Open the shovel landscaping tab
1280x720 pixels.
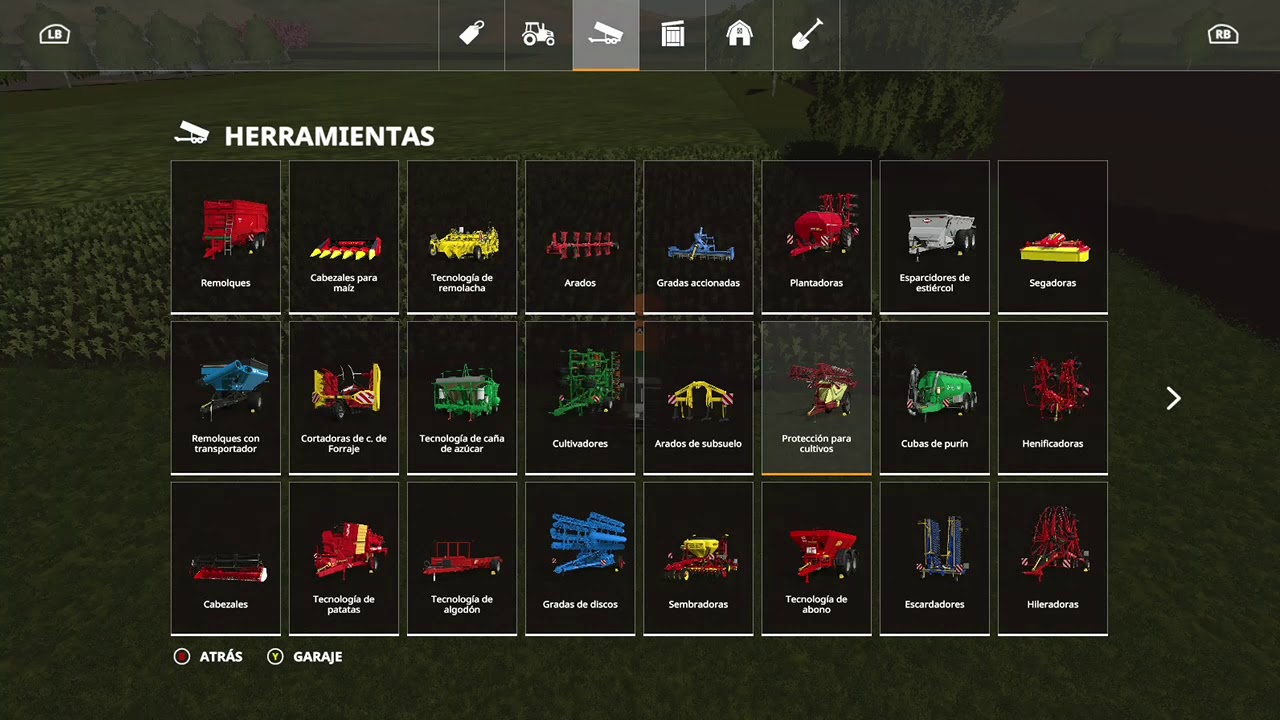tap(806, 34)
